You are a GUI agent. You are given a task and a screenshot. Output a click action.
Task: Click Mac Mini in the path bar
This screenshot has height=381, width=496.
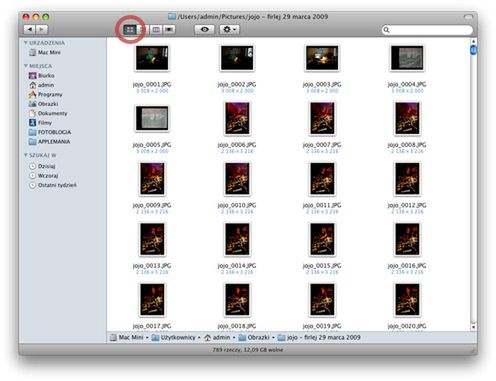pos(127,337)
